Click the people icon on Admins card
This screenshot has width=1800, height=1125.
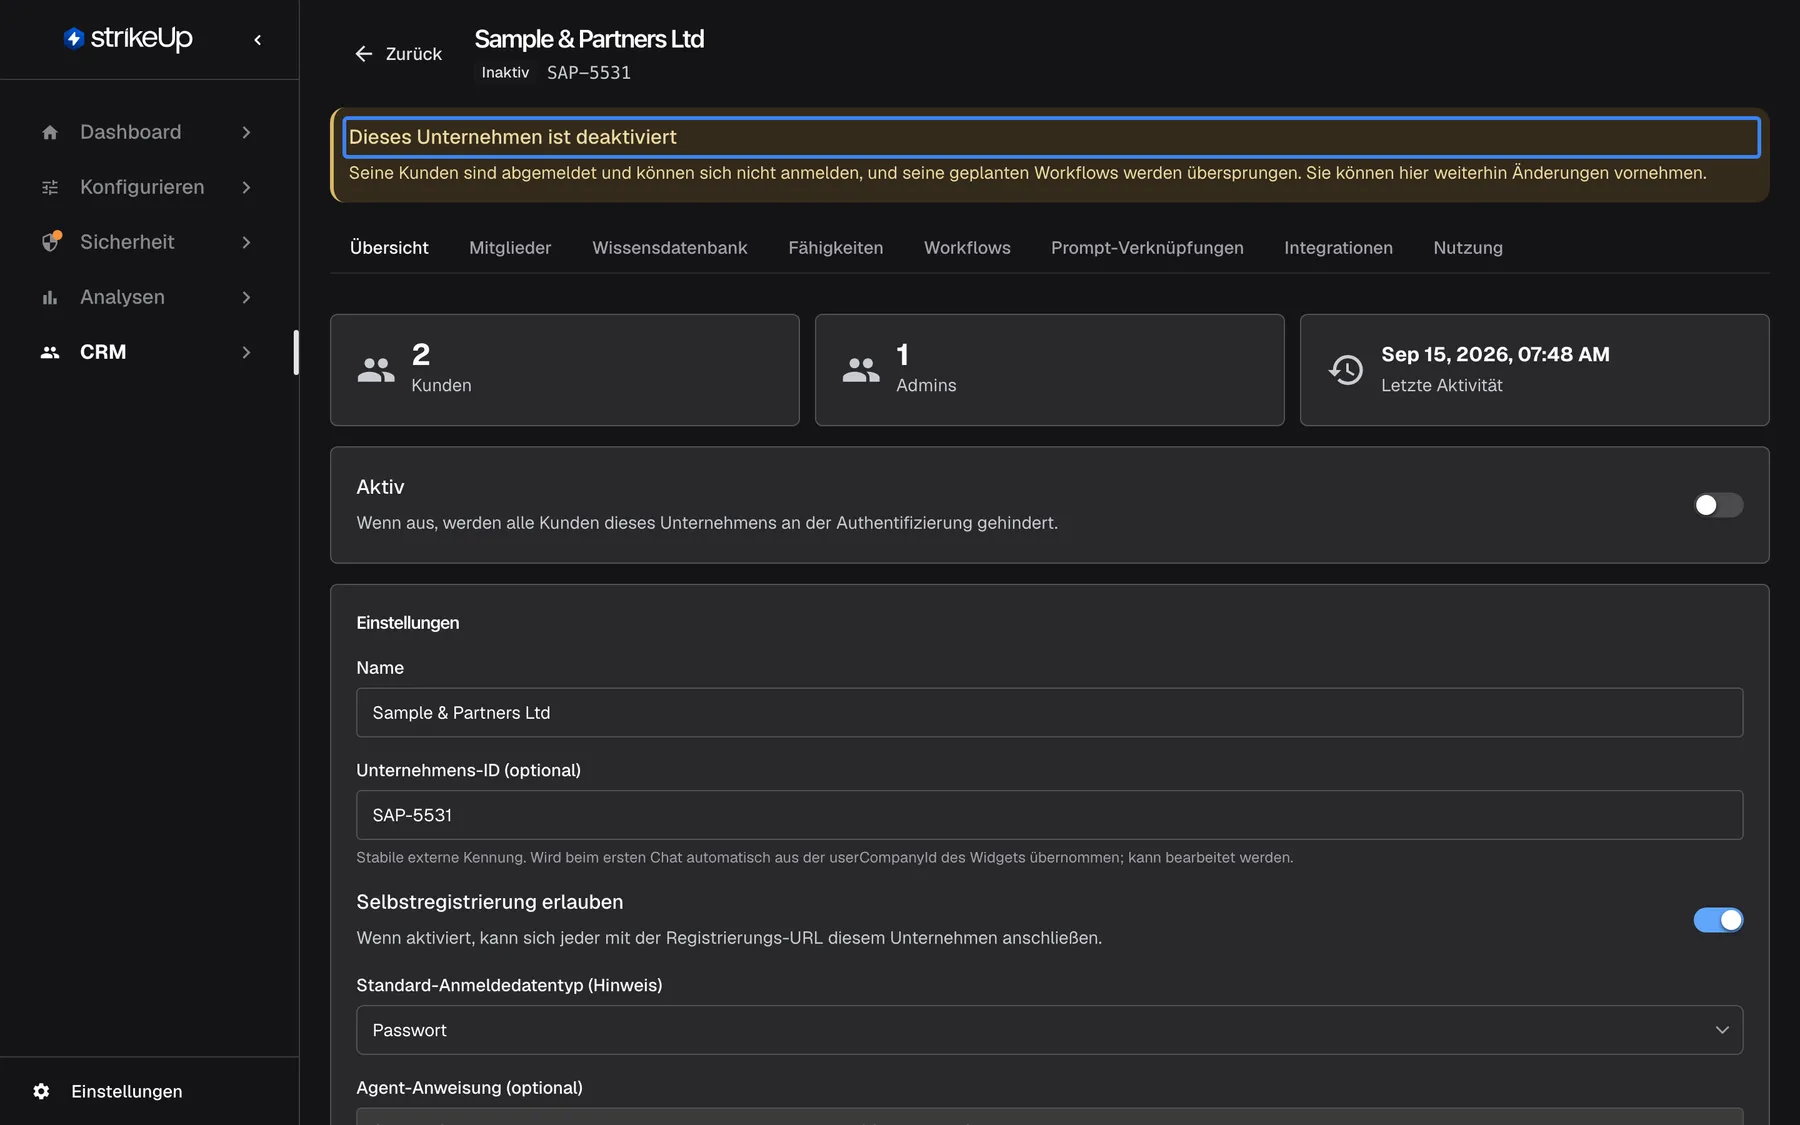[861, 370]
